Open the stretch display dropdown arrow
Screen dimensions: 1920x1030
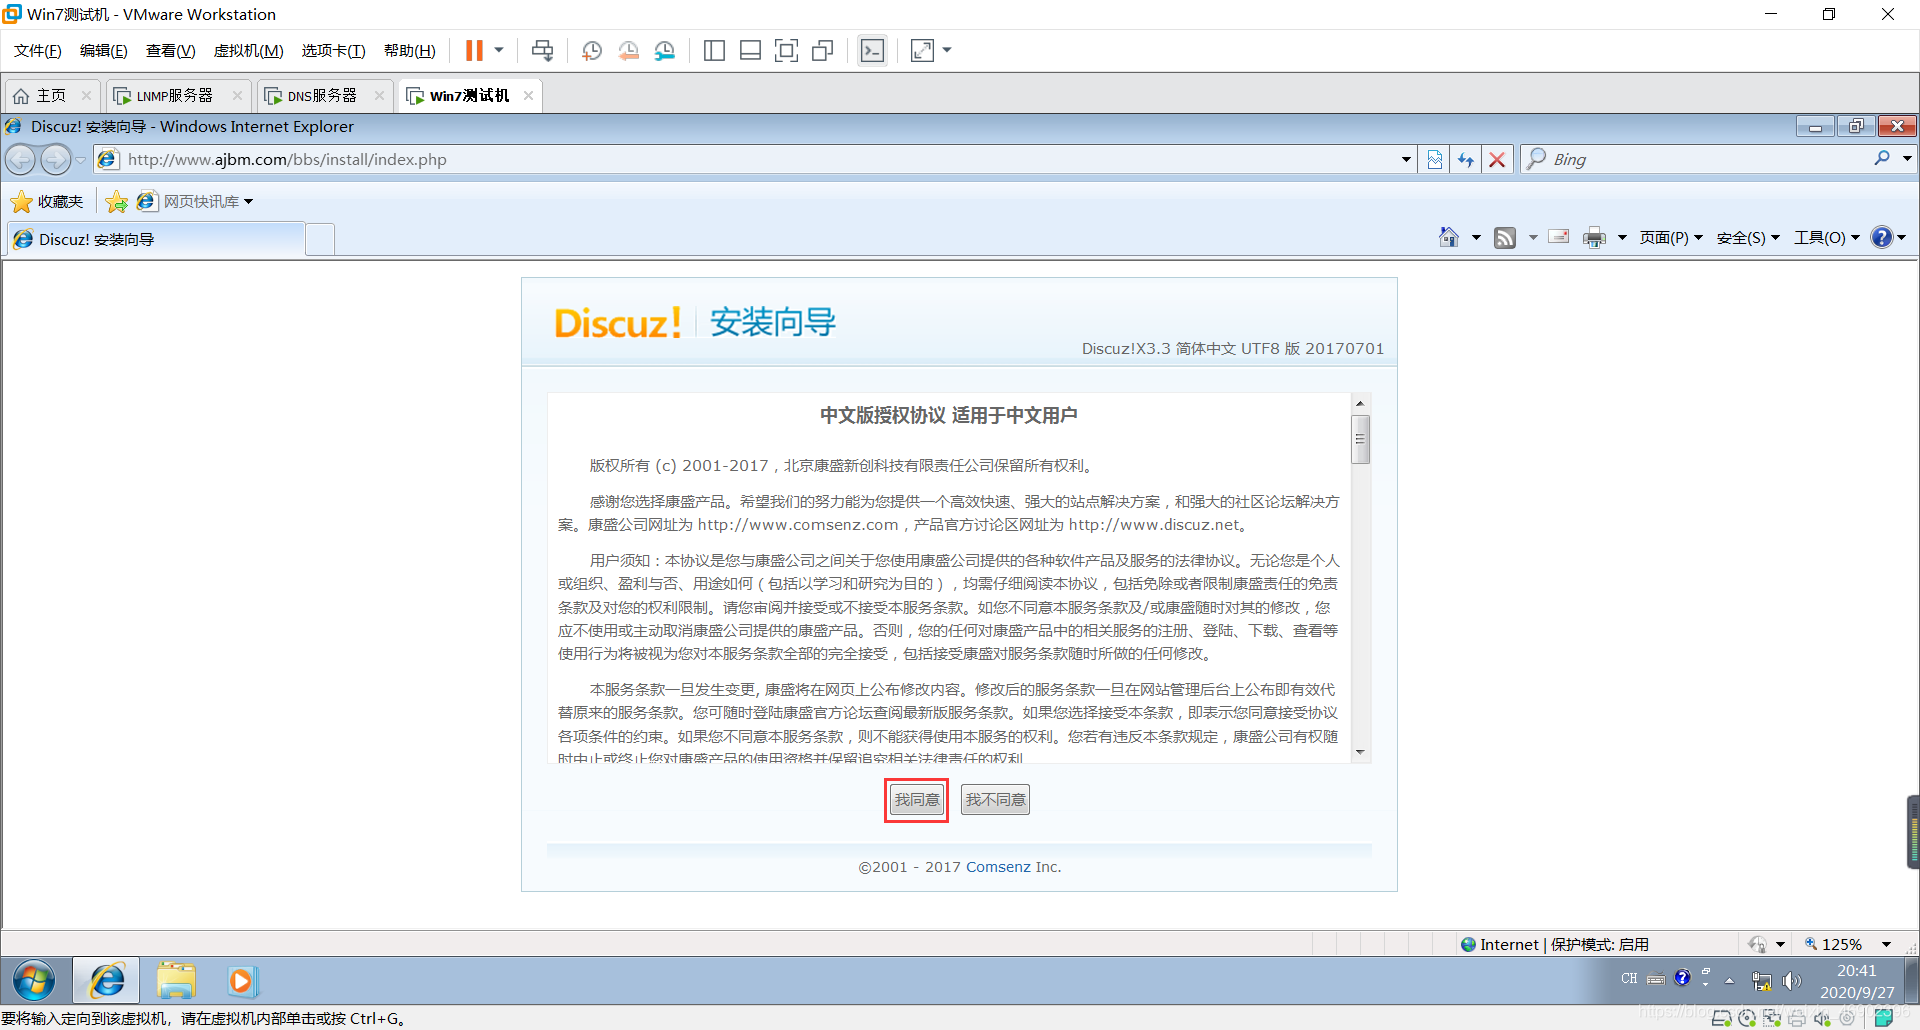click(x=947, y=50)
